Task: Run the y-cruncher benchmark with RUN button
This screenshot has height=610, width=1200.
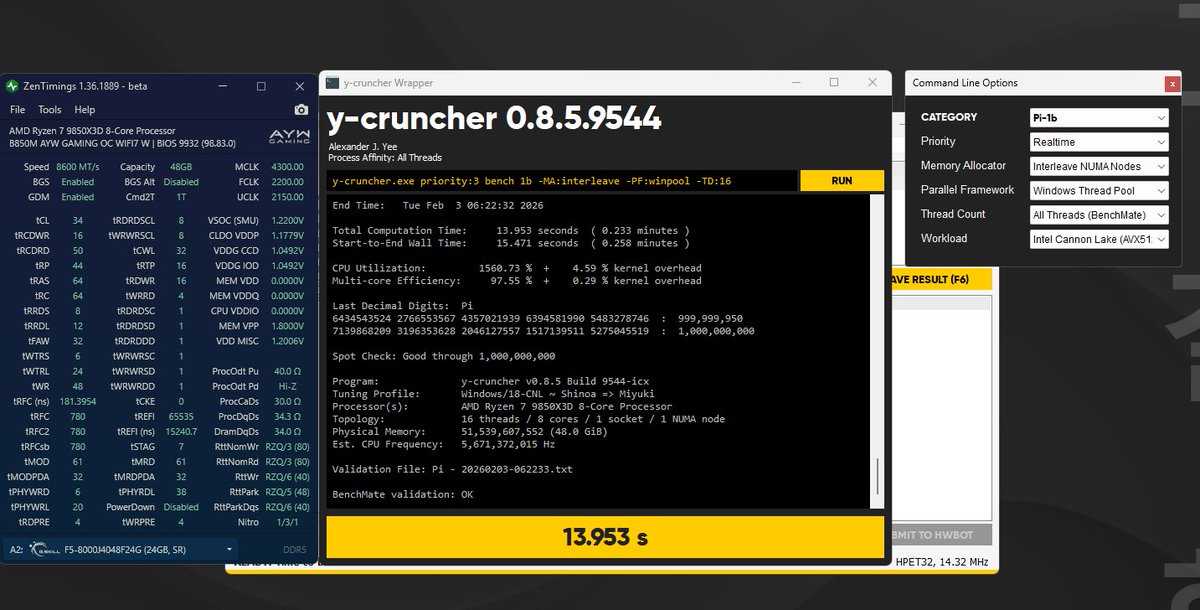Action: 842,181
